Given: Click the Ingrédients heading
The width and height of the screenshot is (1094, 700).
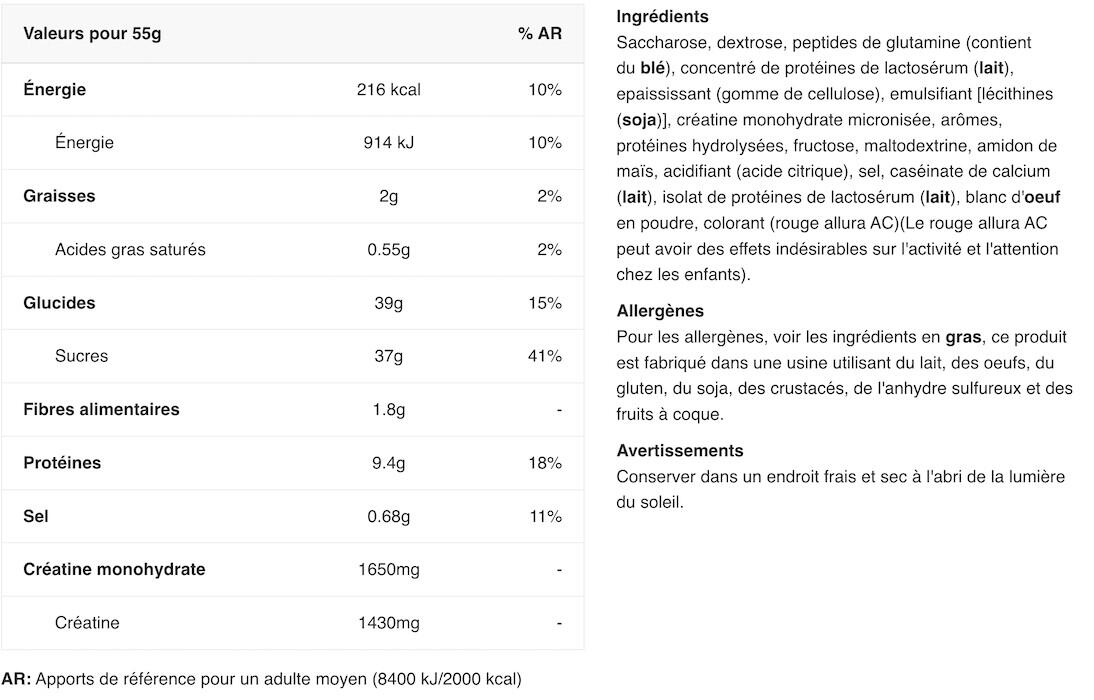Looking at the screenshot, I should click(x=662, y=16).
